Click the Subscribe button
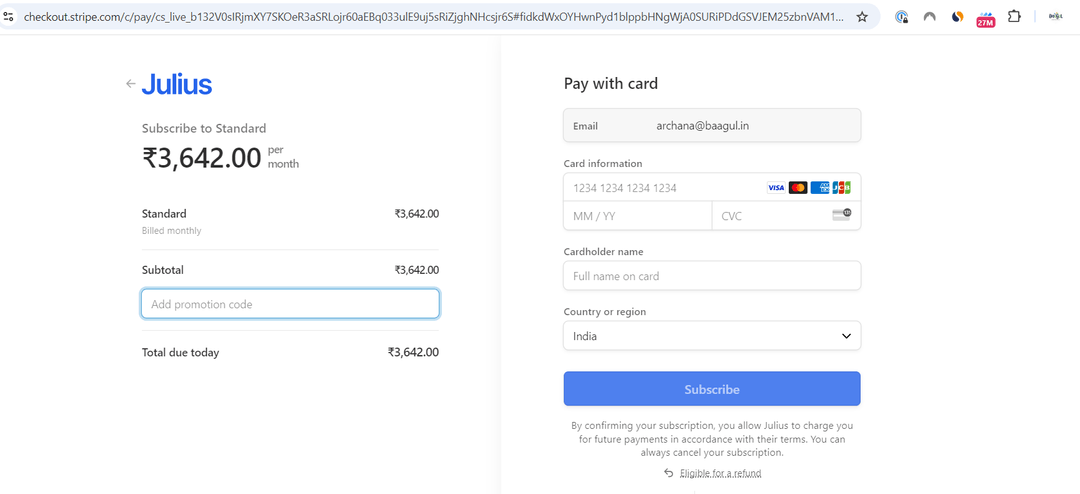This screenshot has height=494, width=1080. pyautogui.click(x=712, y=389)
